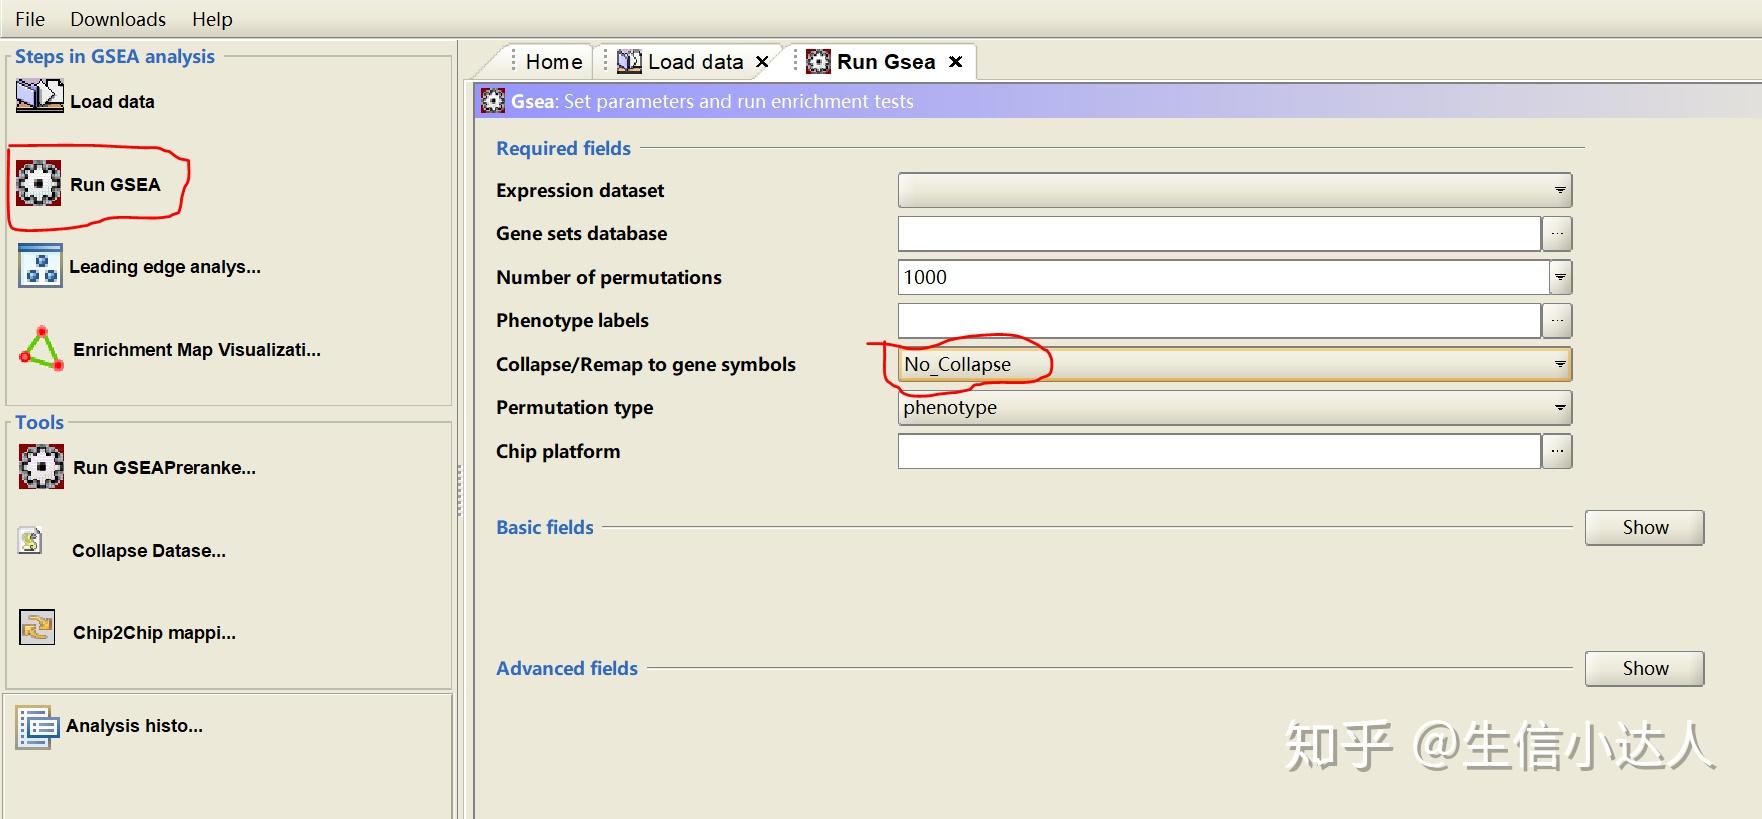Screen dimensions: 1762x819
Task: Switch to the Home tab
Action: point(553,62)
